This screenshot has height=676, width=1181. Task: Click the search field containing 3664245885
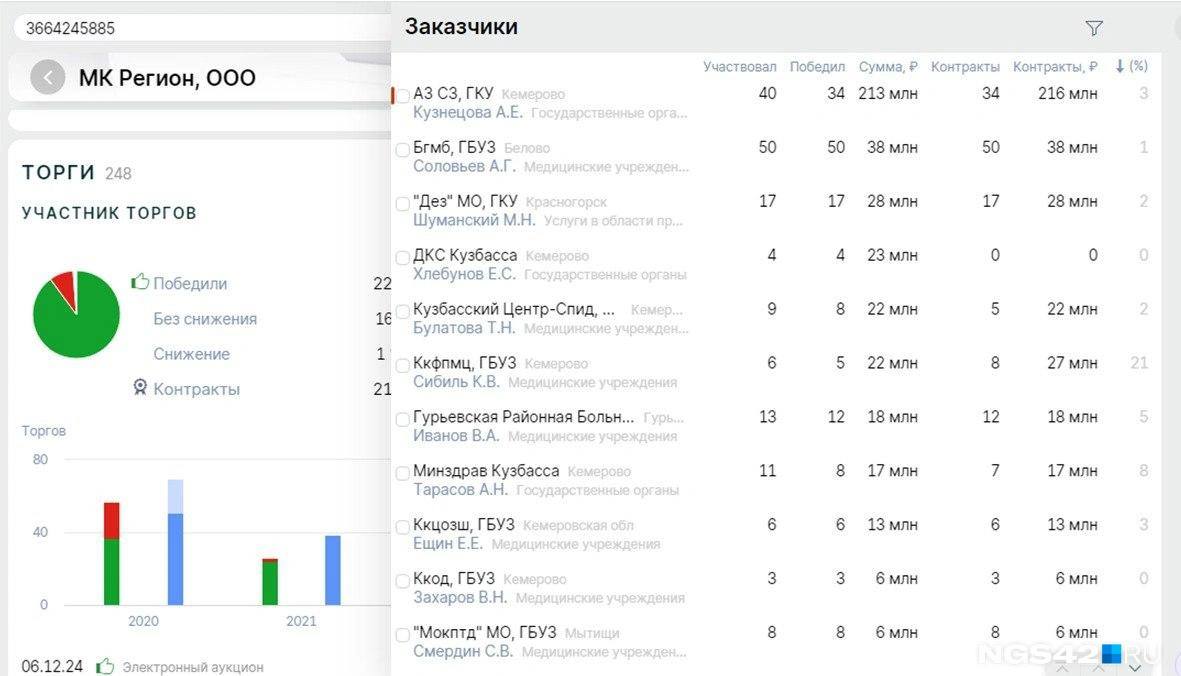[x=200, y=28]
